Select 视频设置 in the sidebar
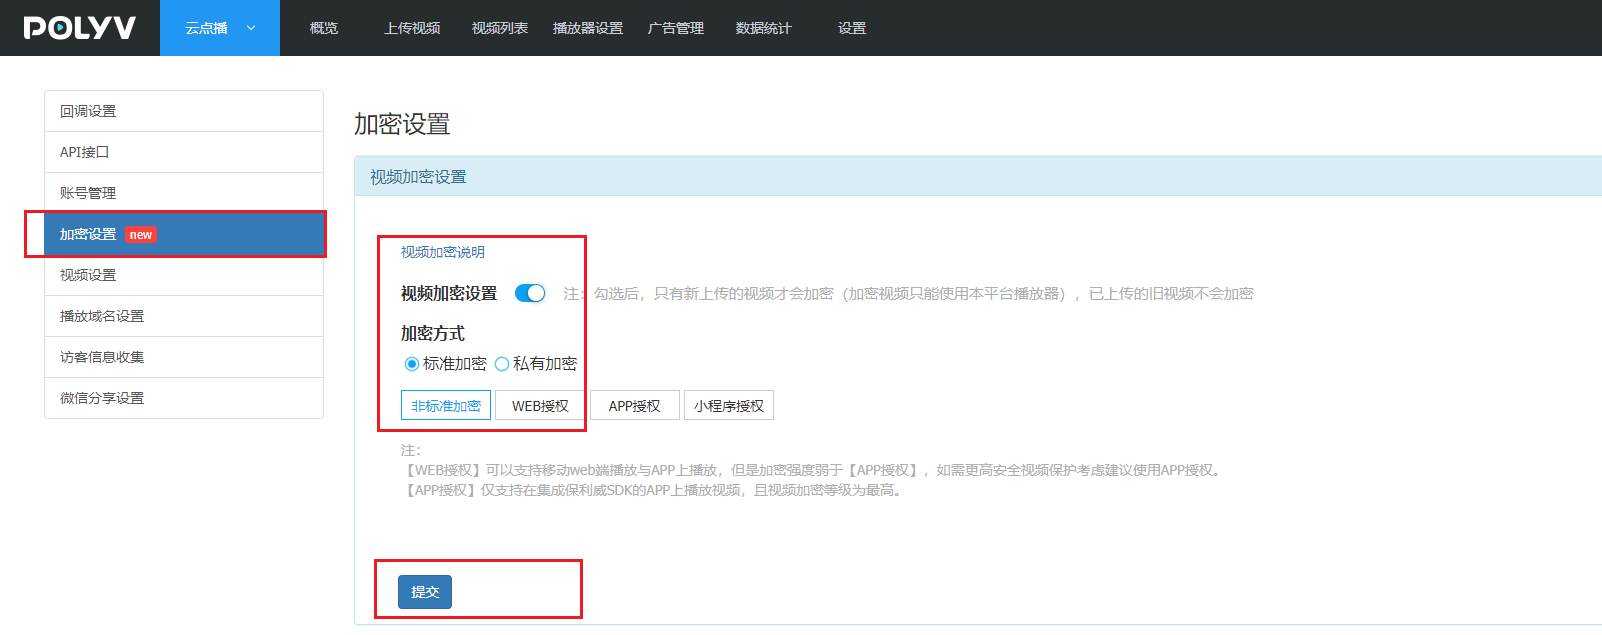 184,275
